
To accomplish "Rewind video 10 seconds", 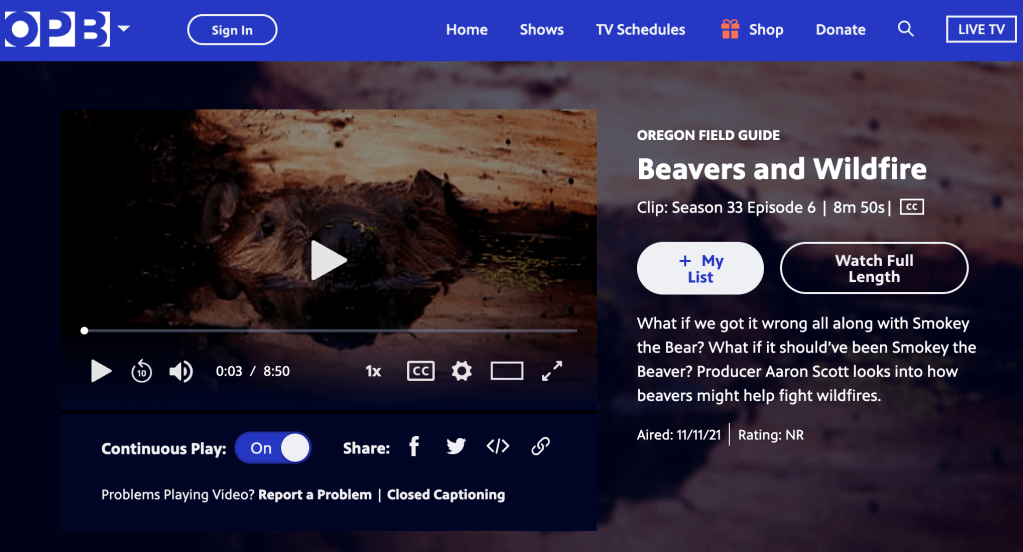I will click(x=142, y=372).
